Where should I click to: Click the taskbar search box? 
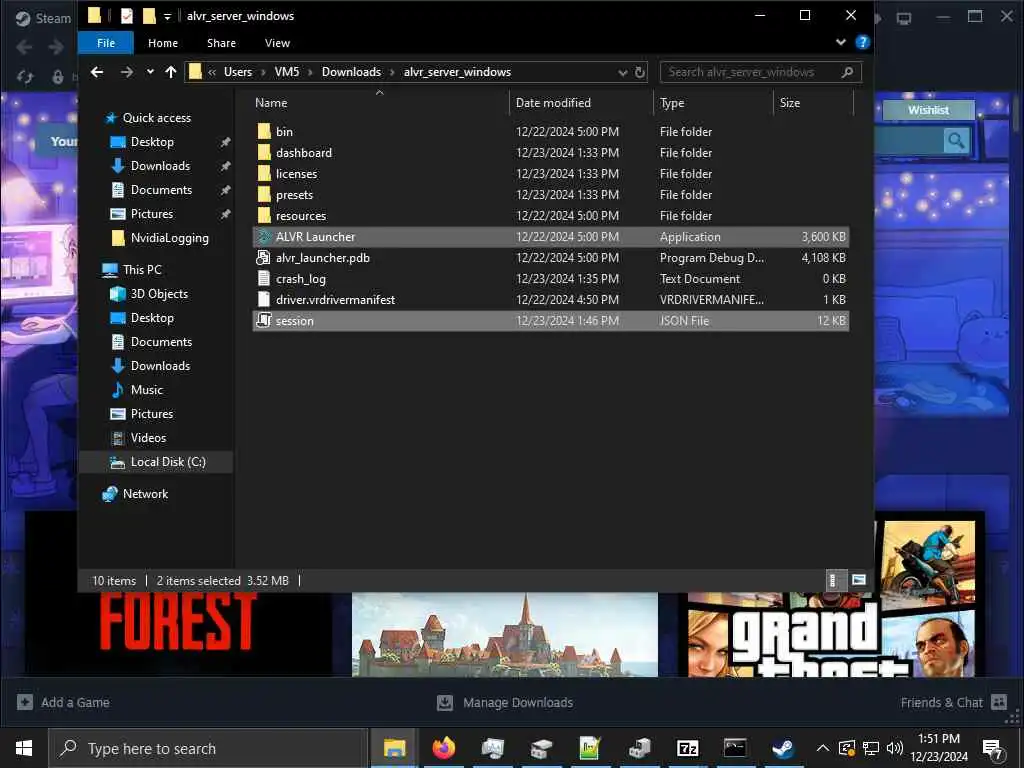[x=209, y=748]
